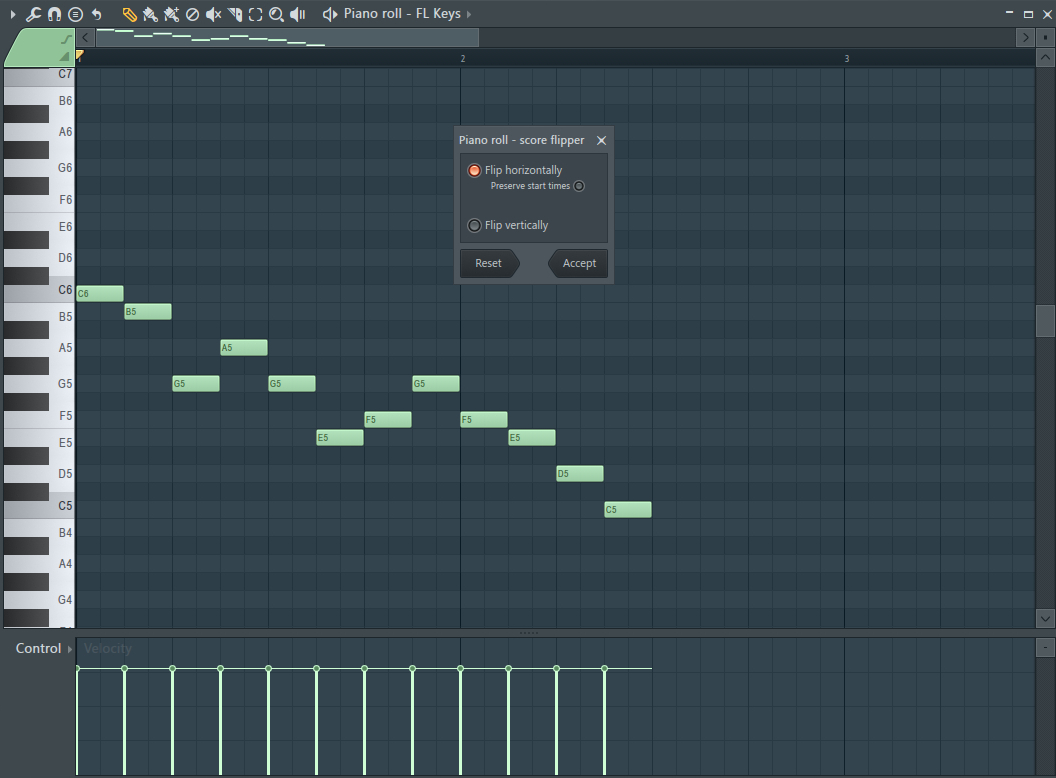Screen dimensions: 1056x778
Task: Click the undo arrow icon
Action: (x=97, y=14)
